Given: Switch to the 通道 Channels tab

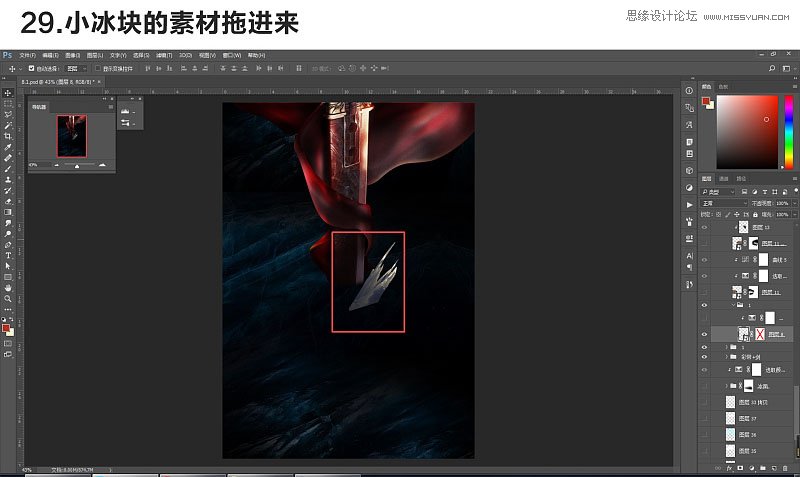Looking at the screenshot, I should pyautogui.click(x=723, y=179).
